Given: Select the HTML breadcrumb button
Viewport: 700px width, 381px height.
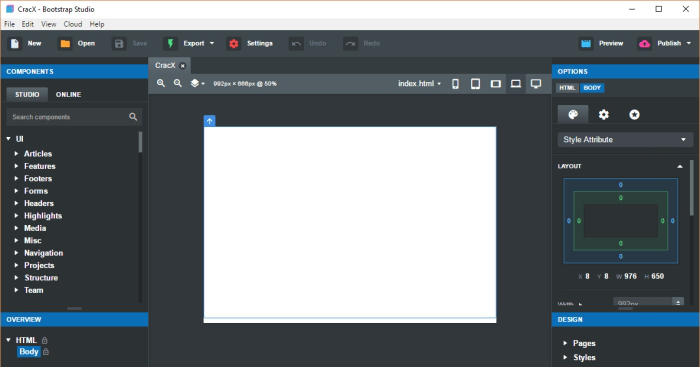Looking at the screenshot, I should pyautogui.click(x=567, y=88).
